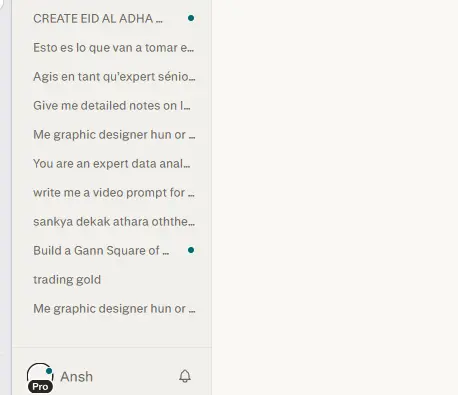The width and height of the screenshot is (458, 395).
Task: Click unread dot beside 'CREATE EID AL ADHA'
Action: (191, 18)
